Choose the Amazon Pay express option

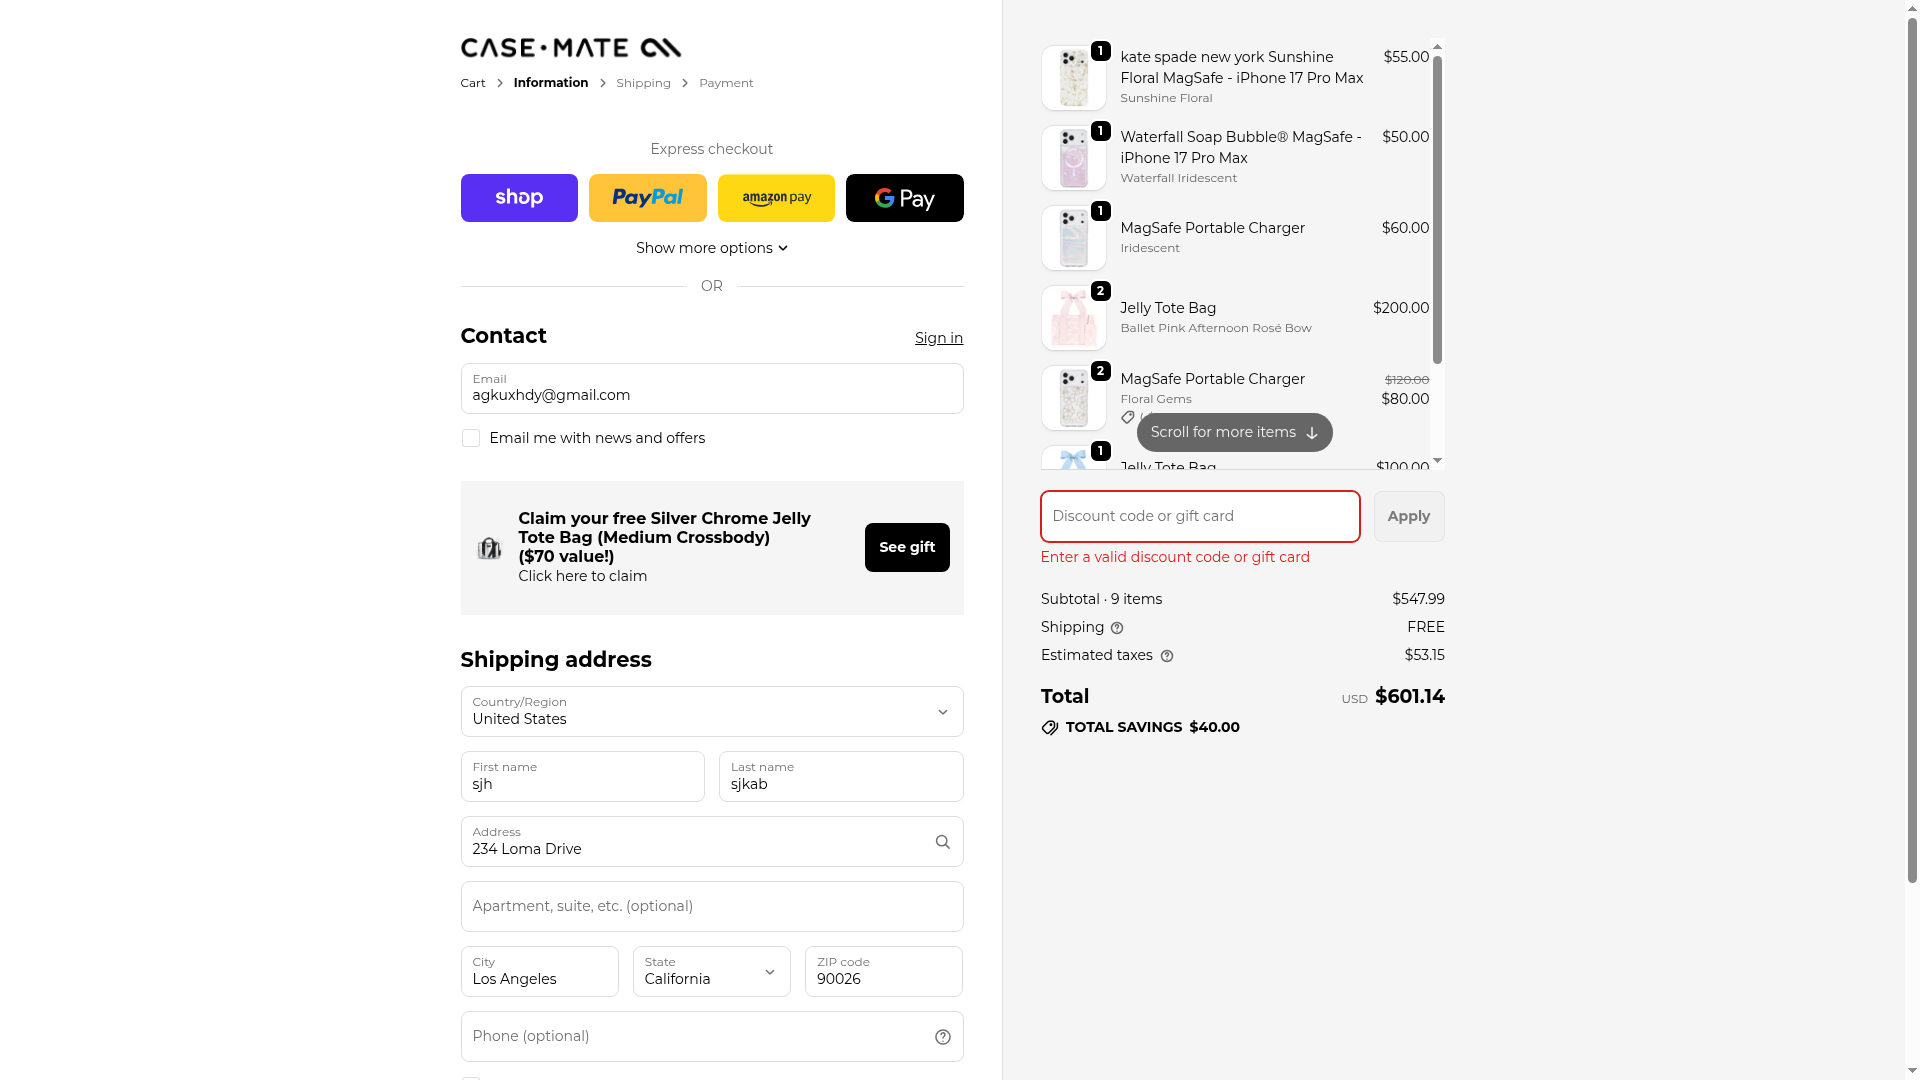(x=776, y=198)
